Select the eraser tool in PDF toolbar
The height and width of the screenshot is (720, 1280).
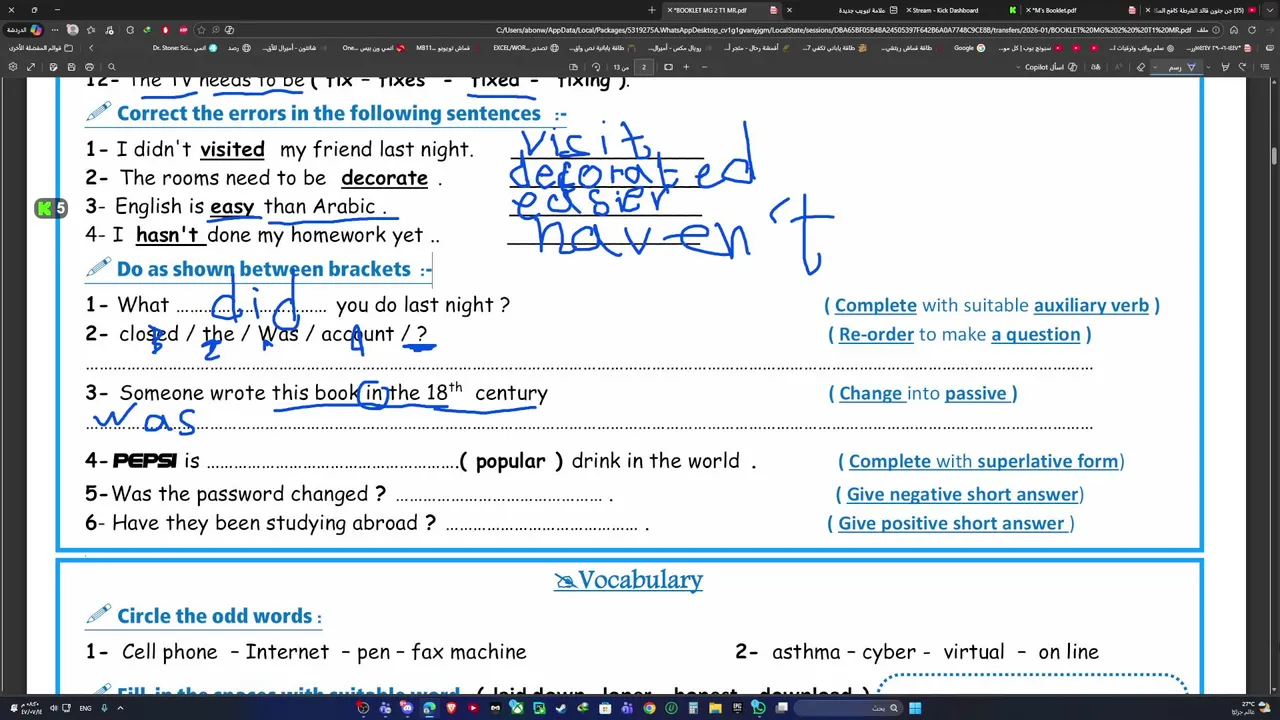(1141, 67)
